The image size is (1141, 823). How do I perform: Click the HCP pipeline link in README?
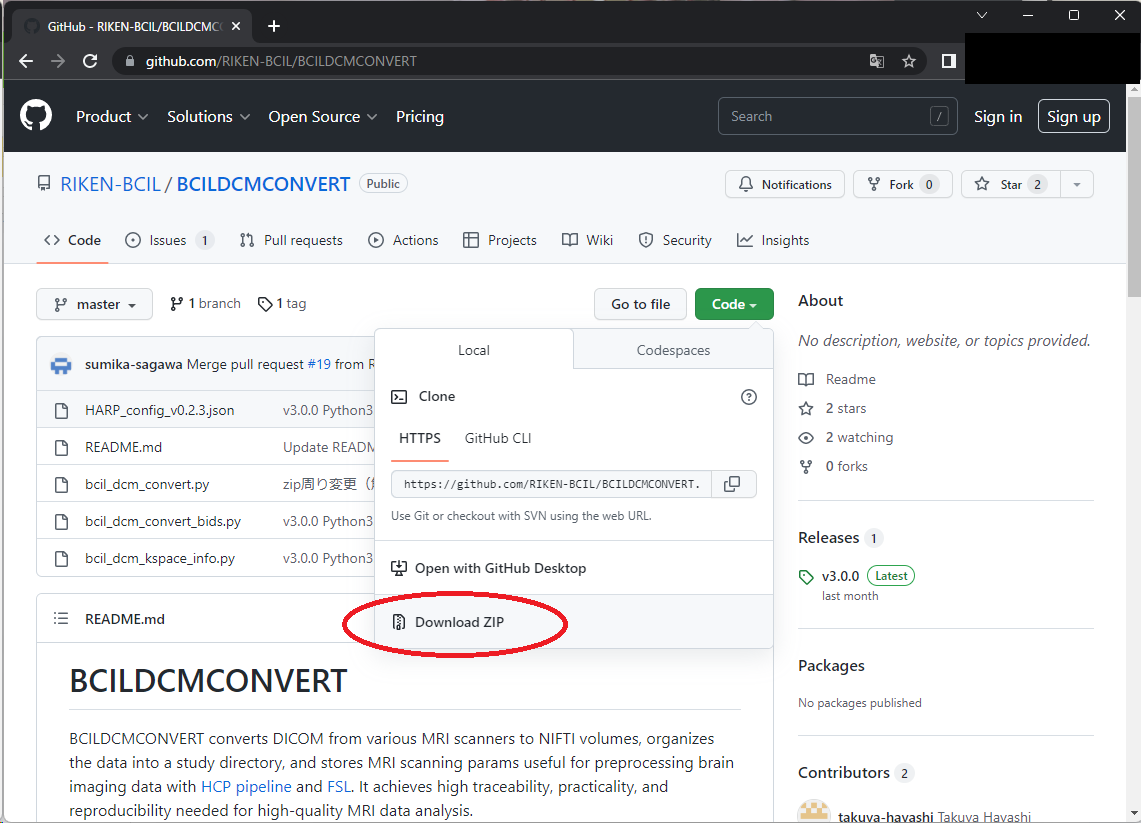point(246,787)
